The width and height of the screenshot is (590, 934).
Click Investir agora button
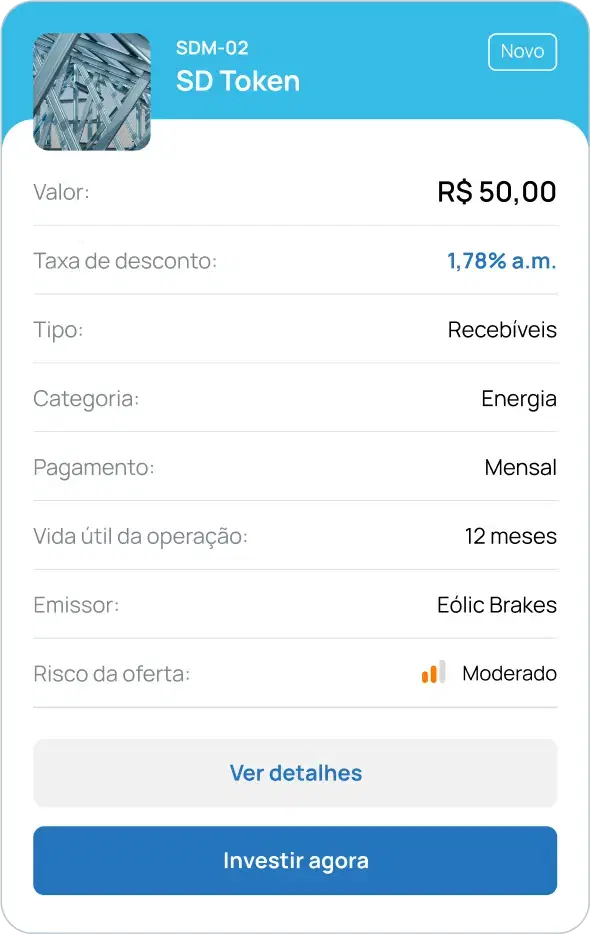coord(295,860)
